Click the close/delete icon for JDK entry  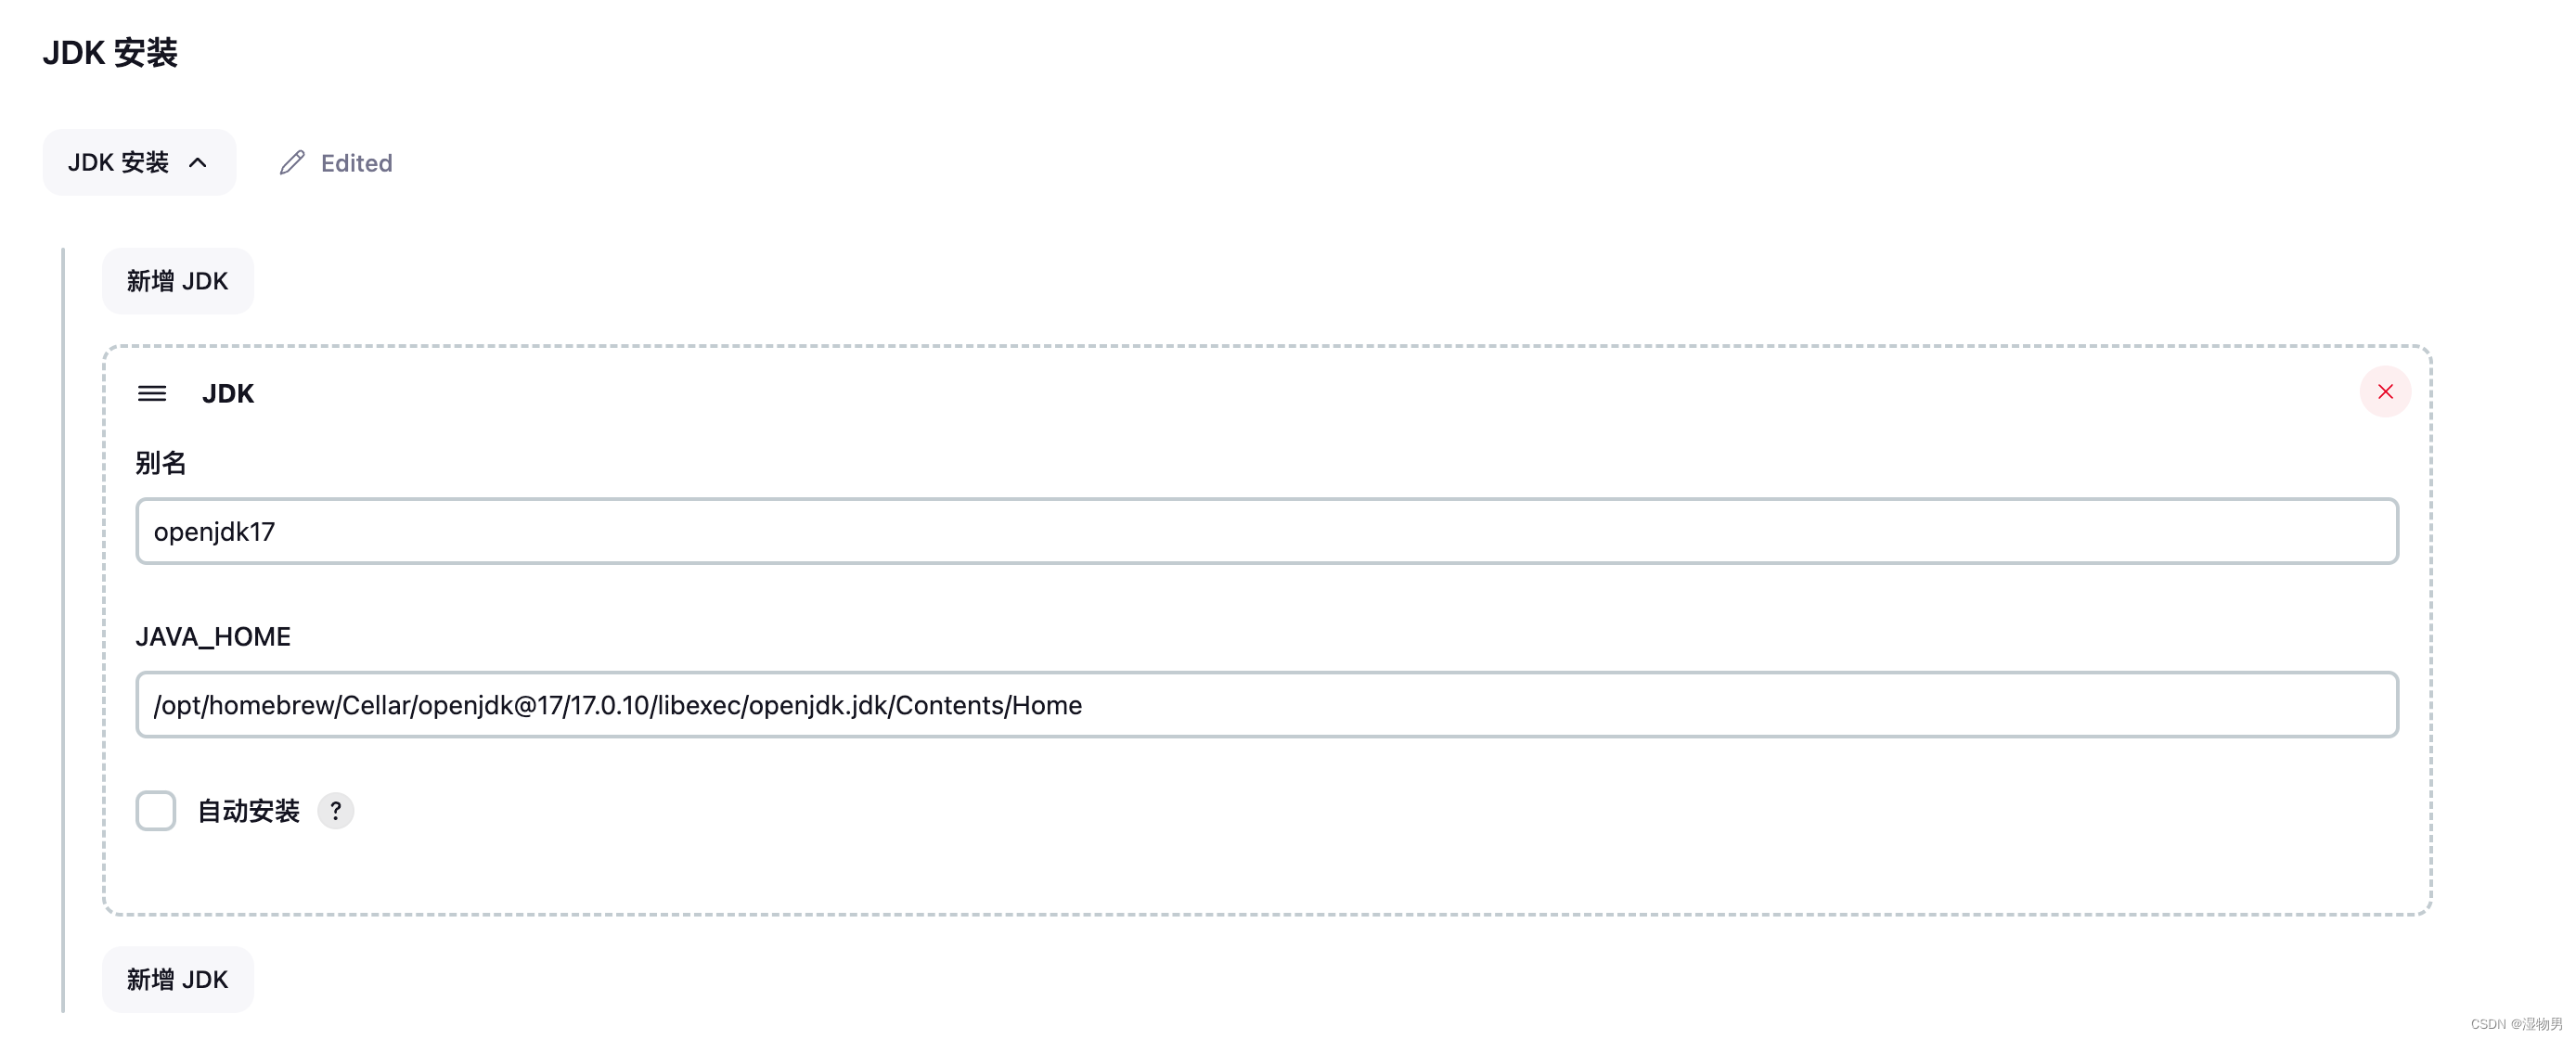pyautogui.click(x=2386, y=391)
